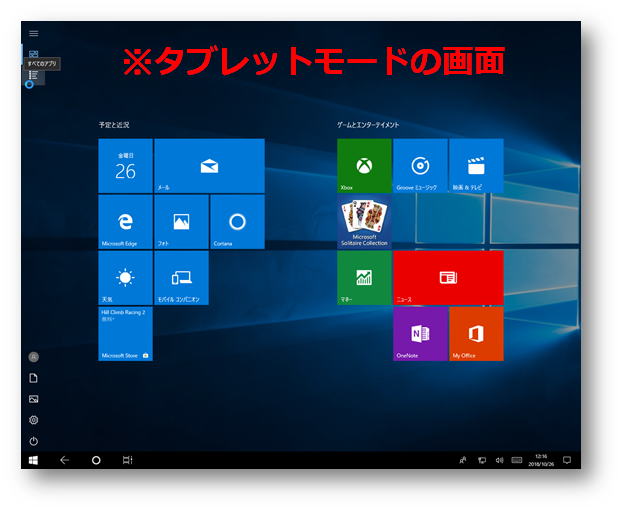Click the network icon in system tray
Screen dimensions: 623x511
[482, 460]
